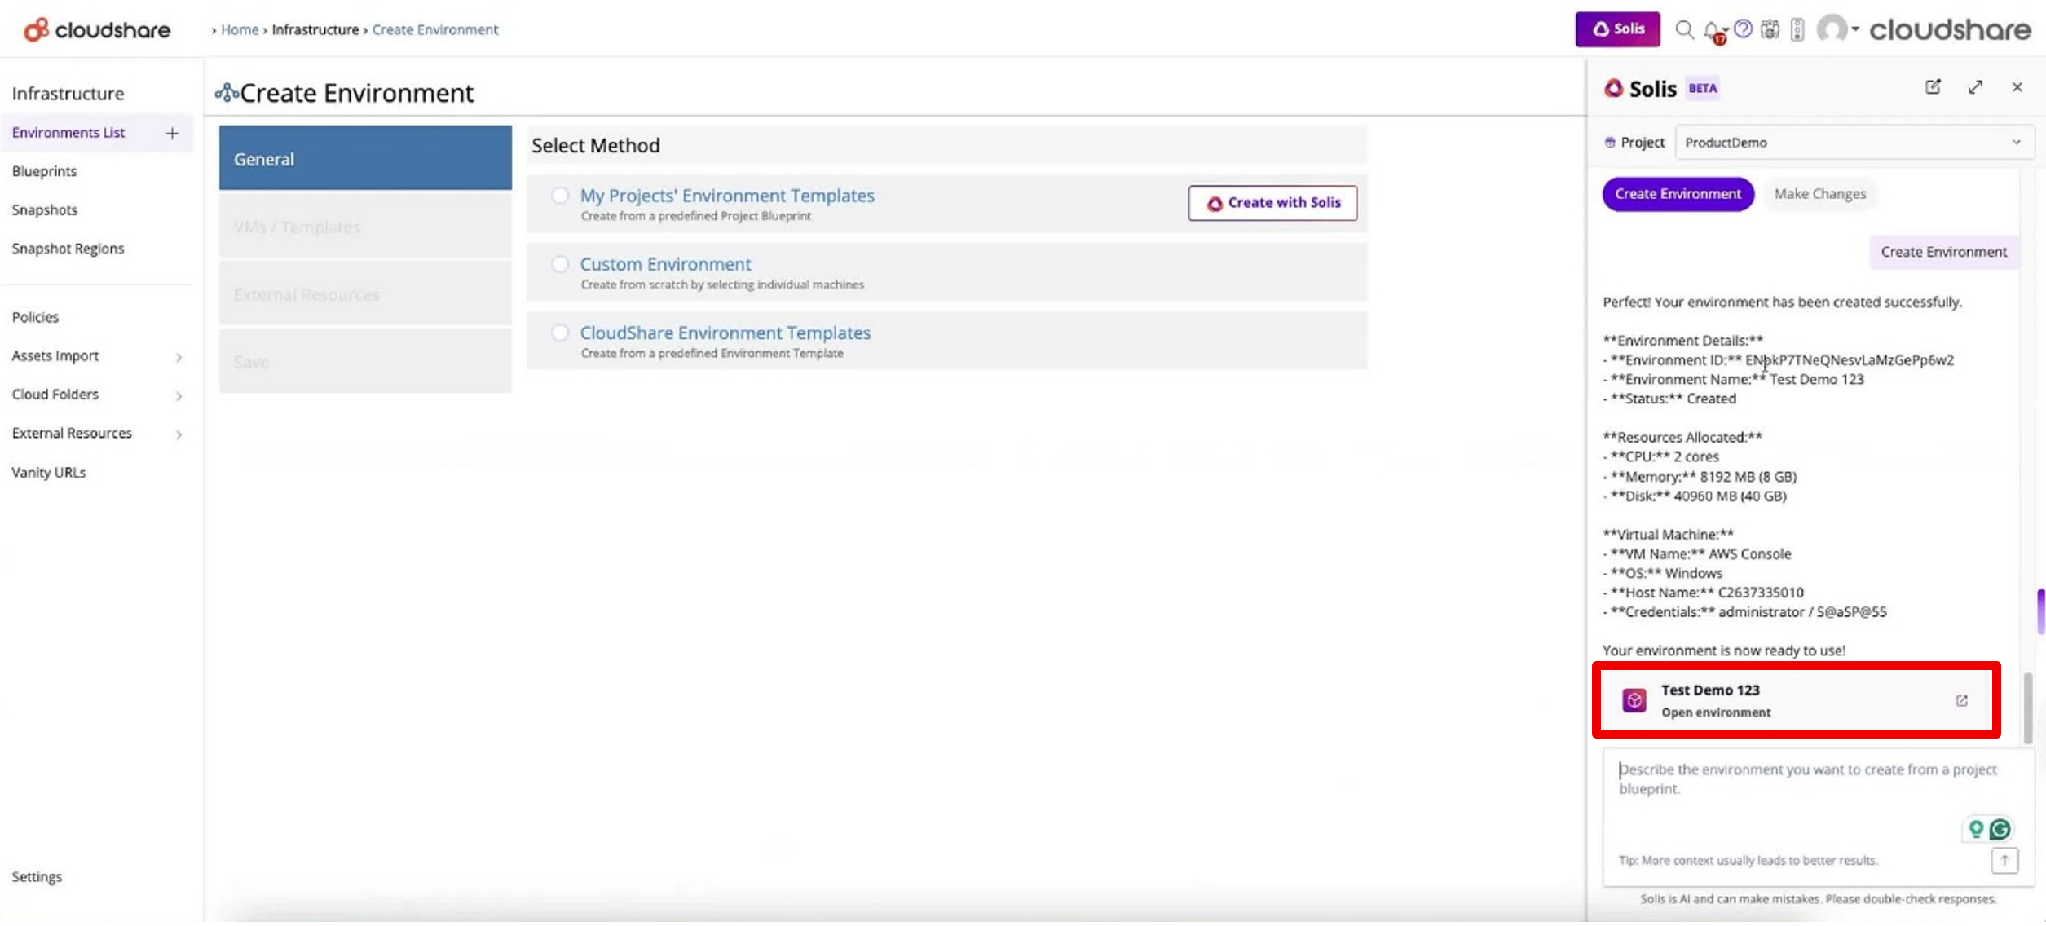Screen dimensions: 2046x926
Task: Click the Infrastructure breadcrumb link
Action: (x=315, y=30)
